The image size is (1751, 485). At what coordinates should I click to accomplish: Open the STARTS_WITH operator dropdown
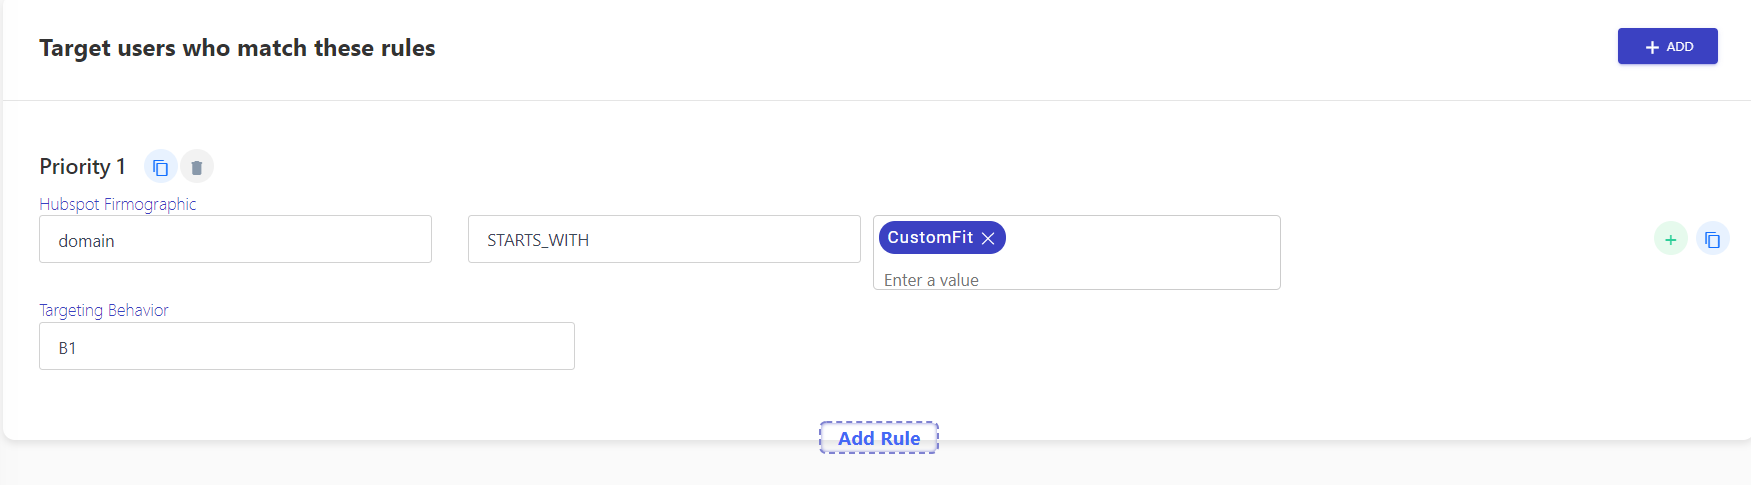click(x=664, y=239)
